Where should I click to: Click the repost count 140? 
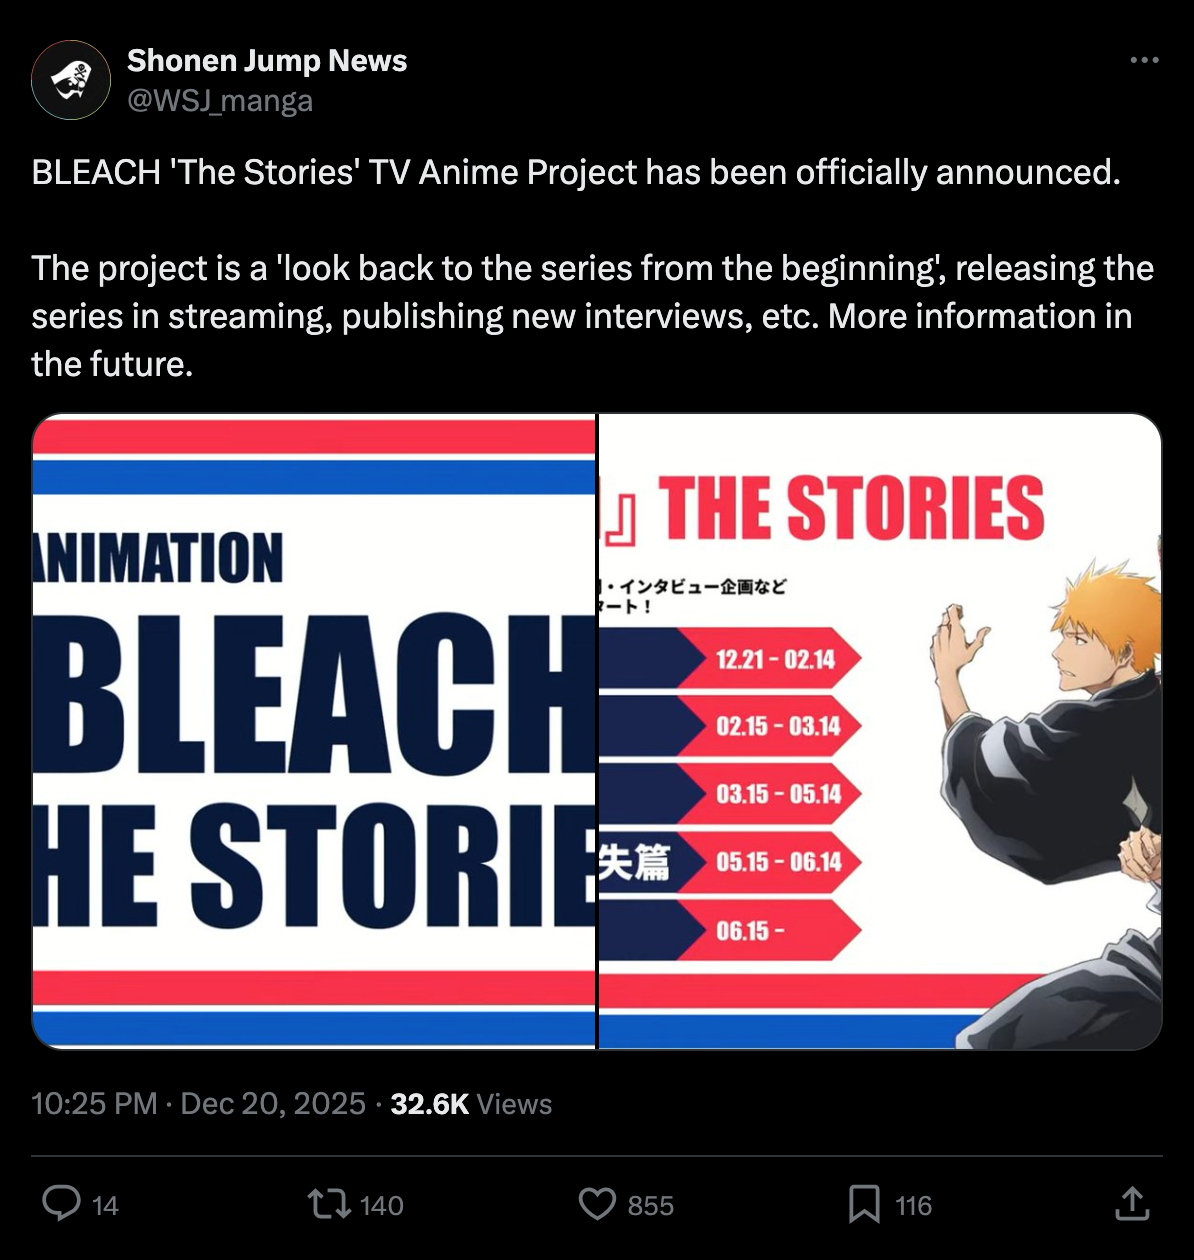381,1205
